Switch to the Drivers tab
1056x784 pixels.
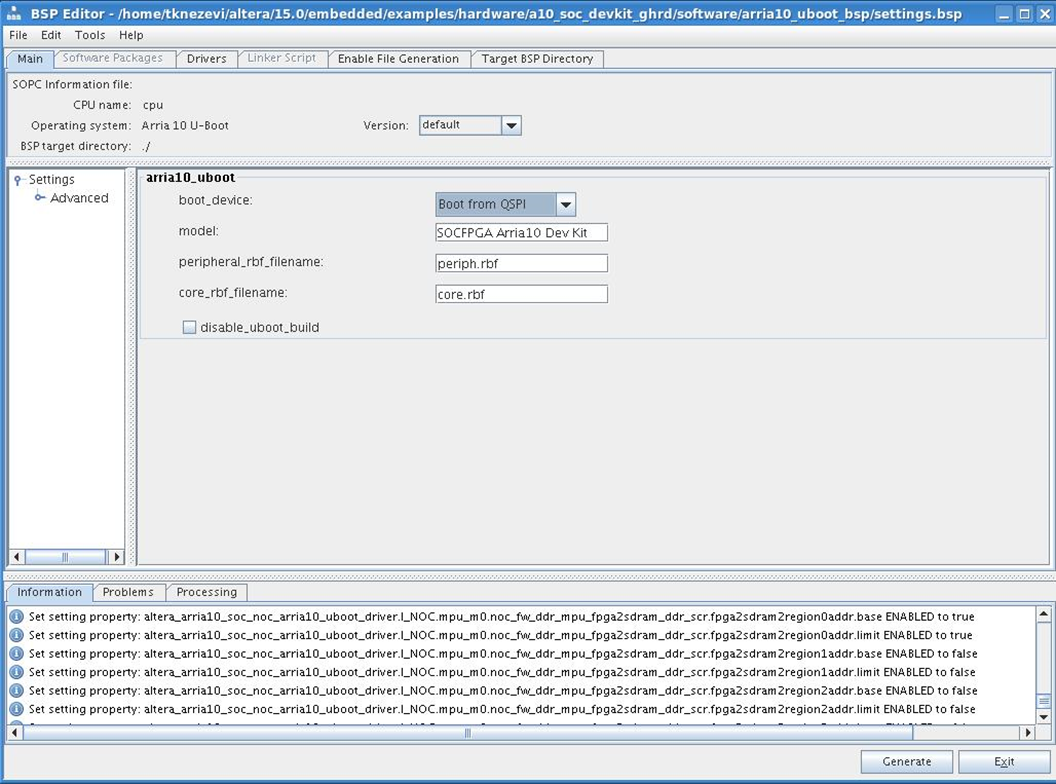click(x=206, y=59)
